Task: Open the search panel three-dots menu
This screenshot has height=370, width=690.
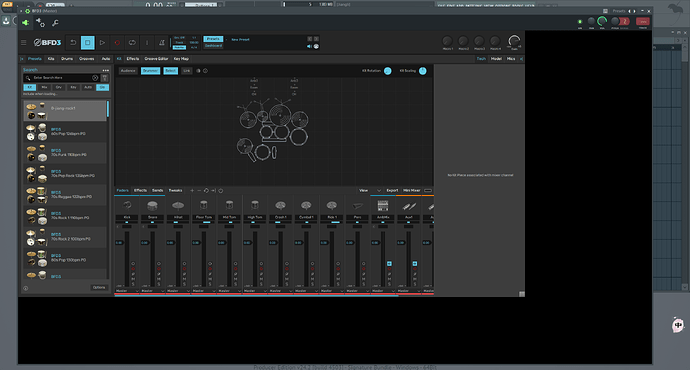Action: coord(106,70)
